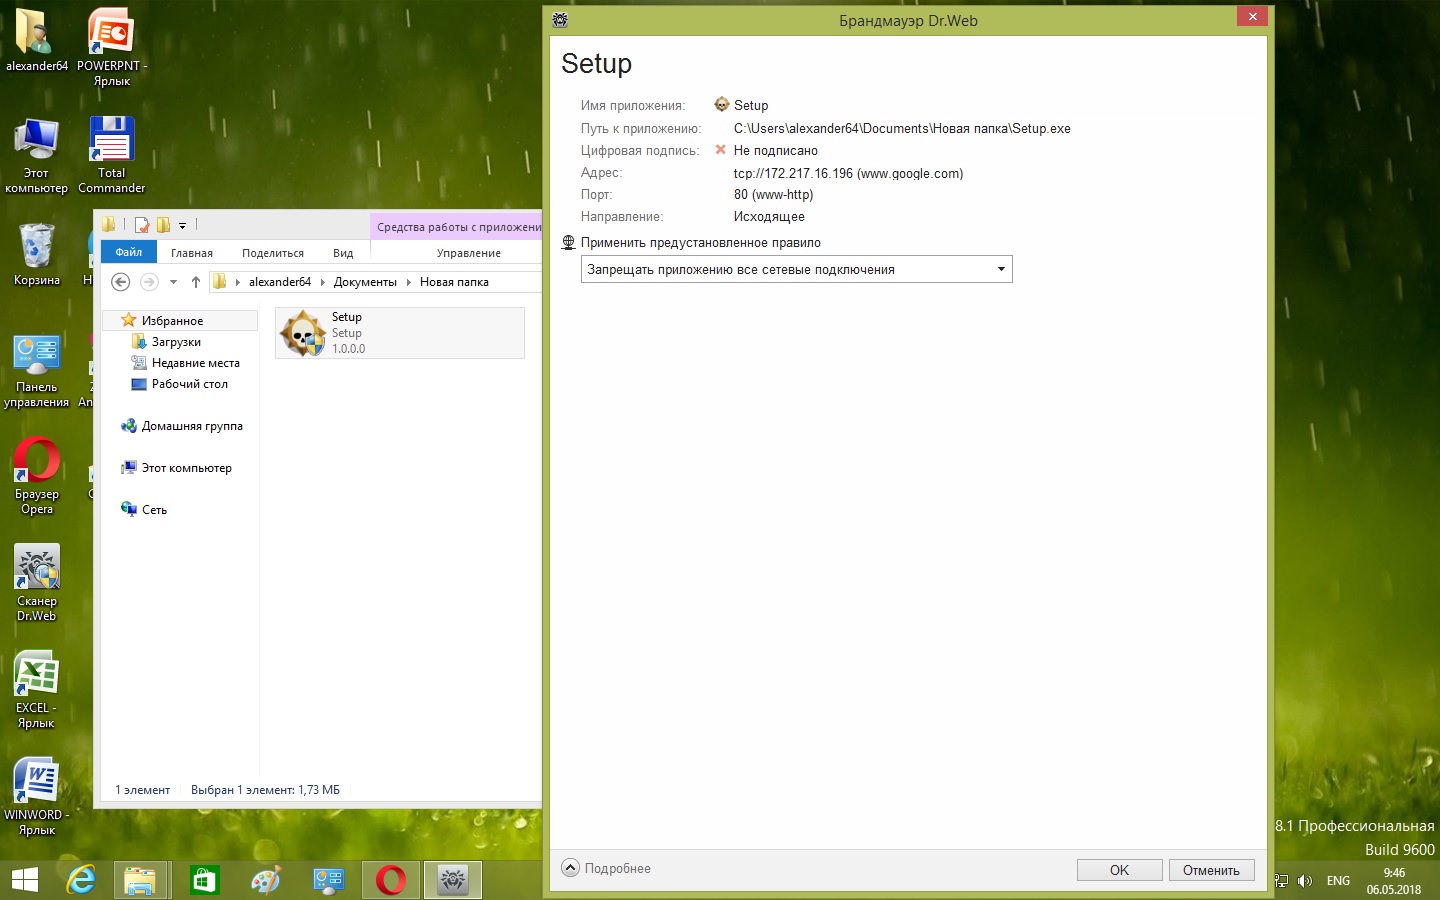Image resolution: width=1440 pixels, height=900 pixels.
Task: Expand the alexander64 breadcrumb chevron in the address bar
Action: pyautogui.click(x=322, y=282)
